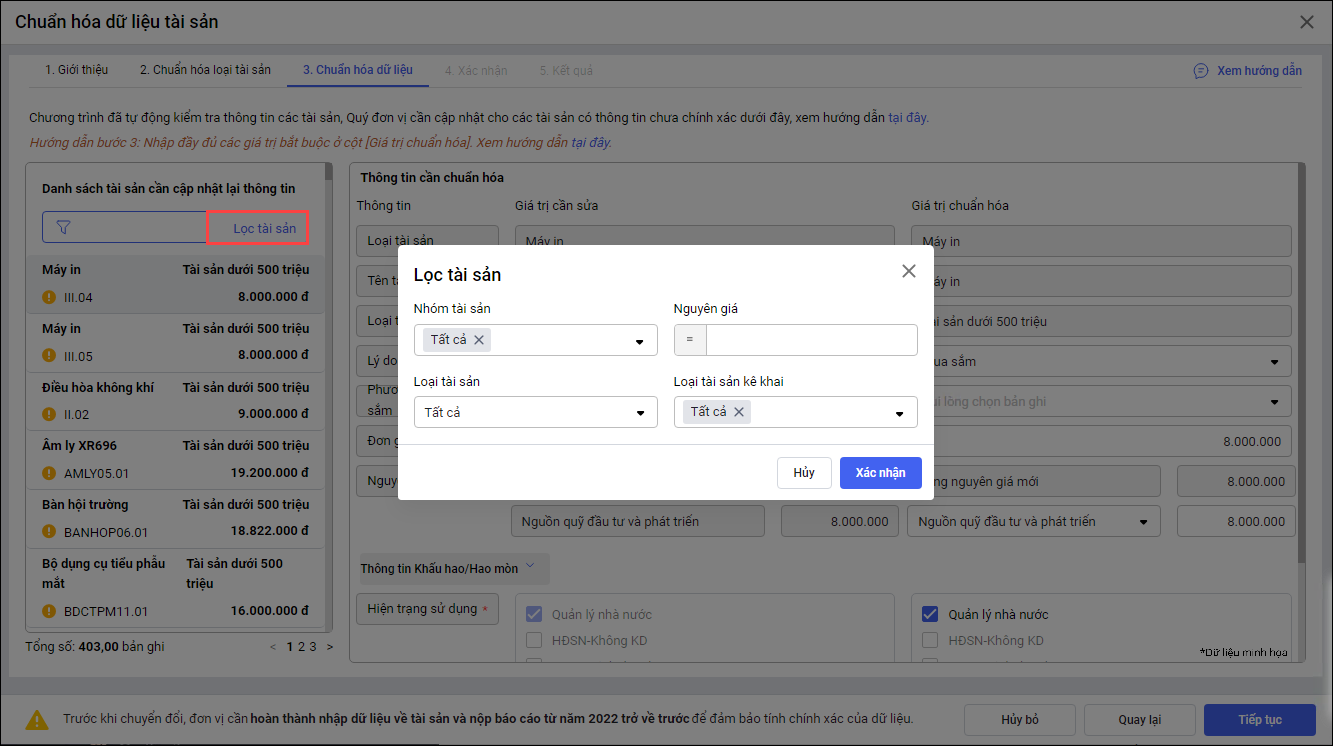Toggle the checked Quản lý nhà nước checkbox
The height and width of the screenshot is (746, 1333).
(929, 614)
